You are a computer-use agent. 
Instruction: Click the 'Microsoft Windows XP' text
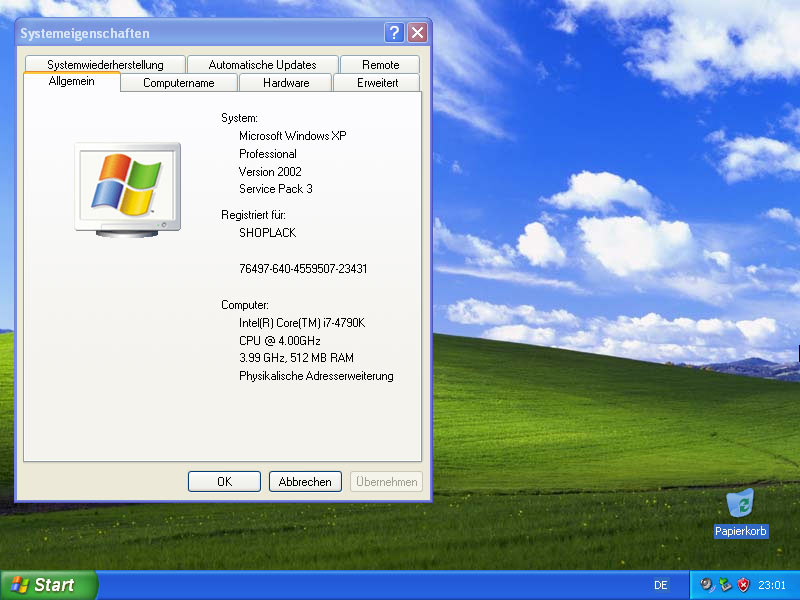point(292,136)
